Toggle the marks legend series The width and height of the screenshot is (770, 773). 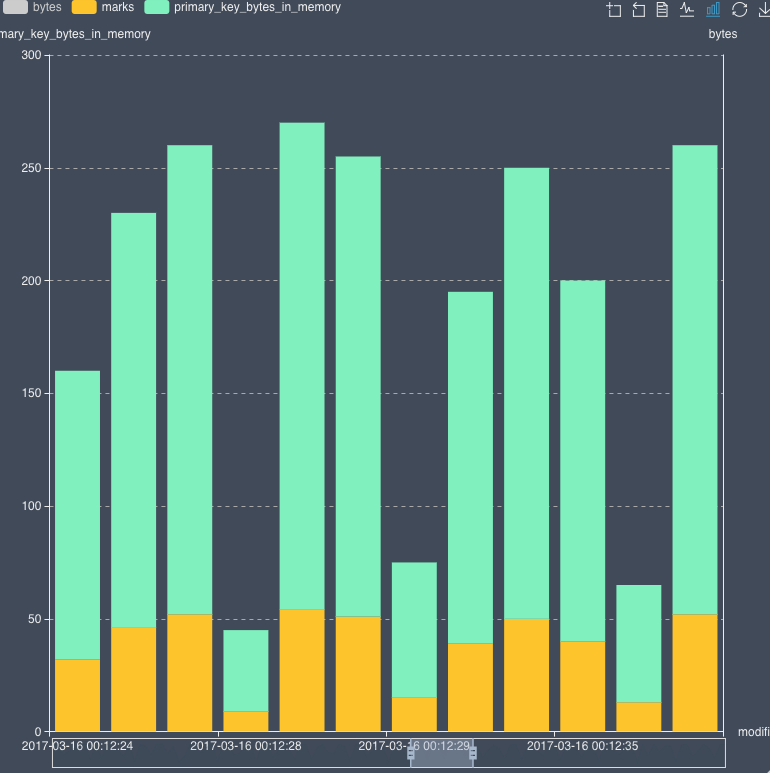[118, 7]
